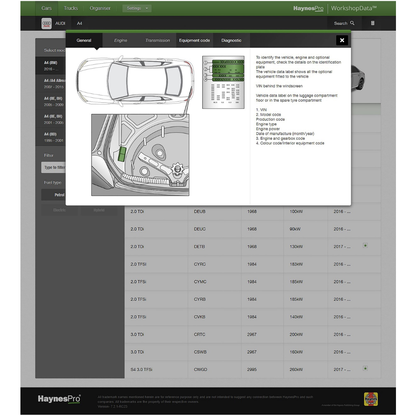Select the Engine tab in the popup
The width and height of the screenshot is (416, 416).
tap(121, 40)
